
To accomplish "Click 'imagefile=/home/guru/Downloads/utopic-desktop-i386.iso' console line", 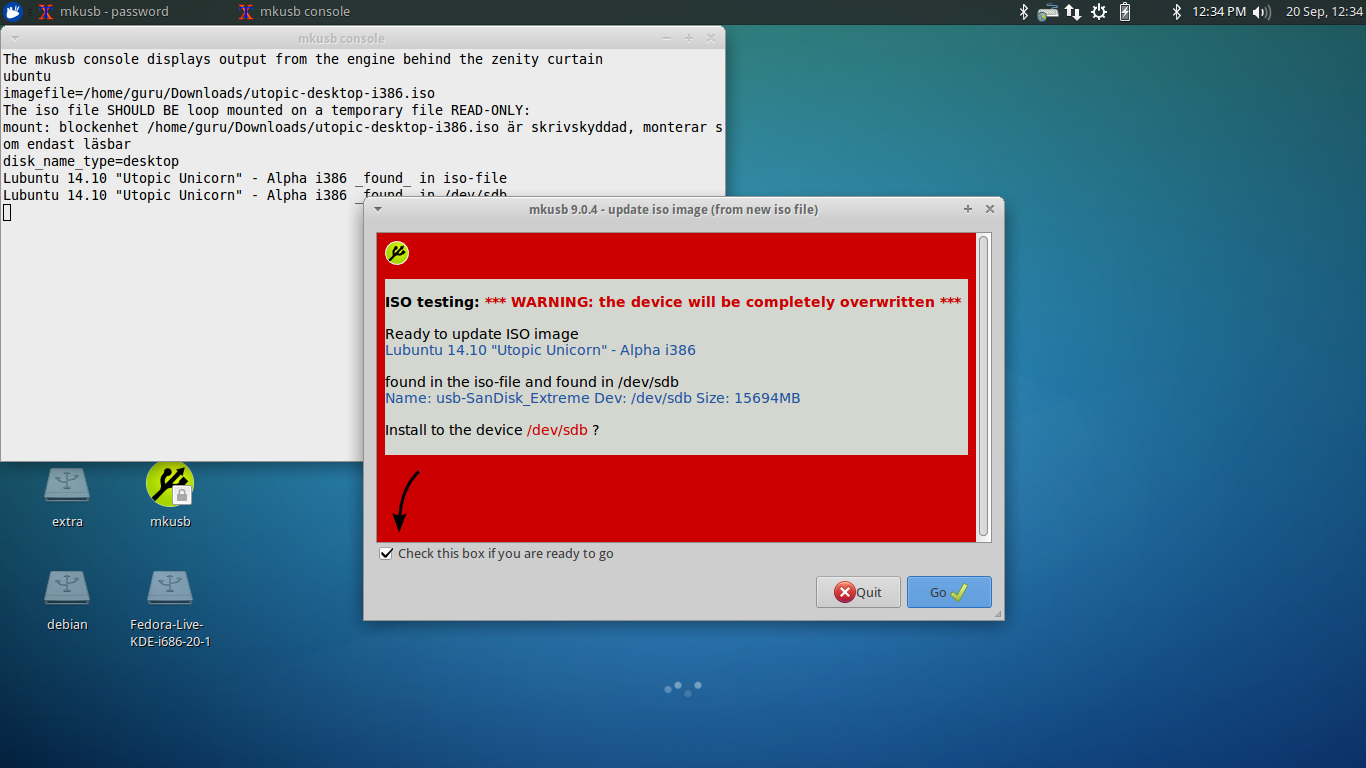I will tap(219, 93).
